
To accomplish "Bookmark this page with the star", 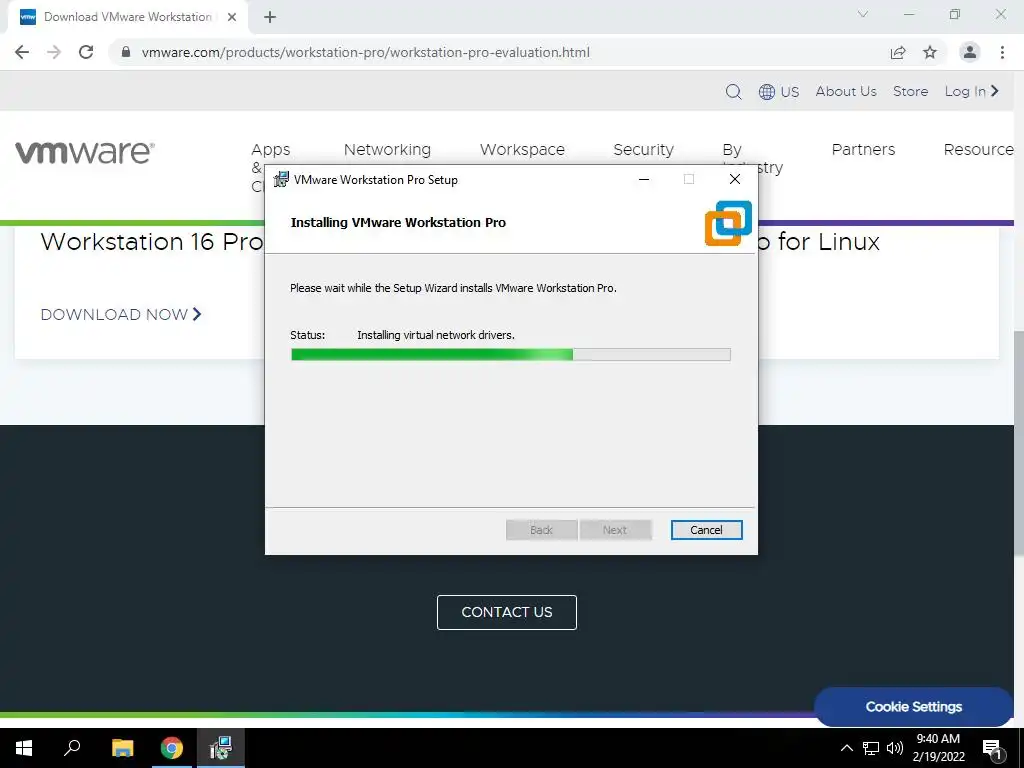I will pyautogui.click(x=930, y=52).
